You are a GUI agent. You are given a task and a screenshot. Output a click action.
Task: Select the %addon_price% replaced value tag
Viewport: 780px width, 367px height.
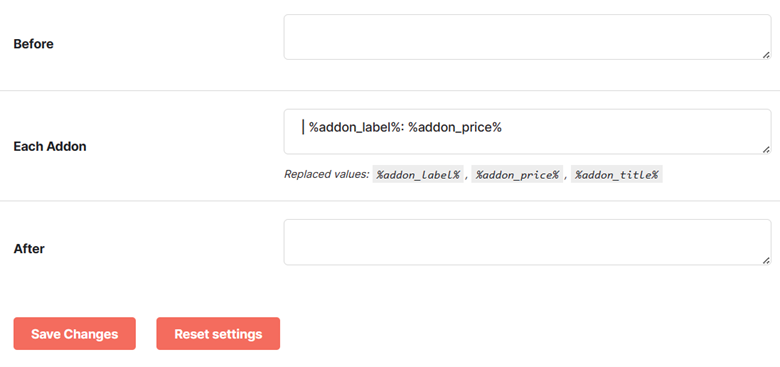pyautogui.click(x=517, y=175)
